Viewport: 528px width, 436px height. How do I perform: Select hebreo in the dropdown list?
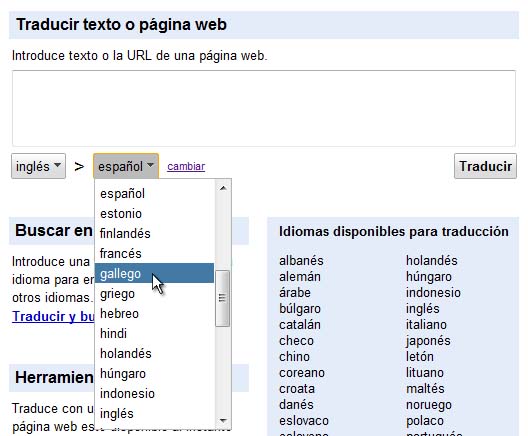tap(154, 313)
